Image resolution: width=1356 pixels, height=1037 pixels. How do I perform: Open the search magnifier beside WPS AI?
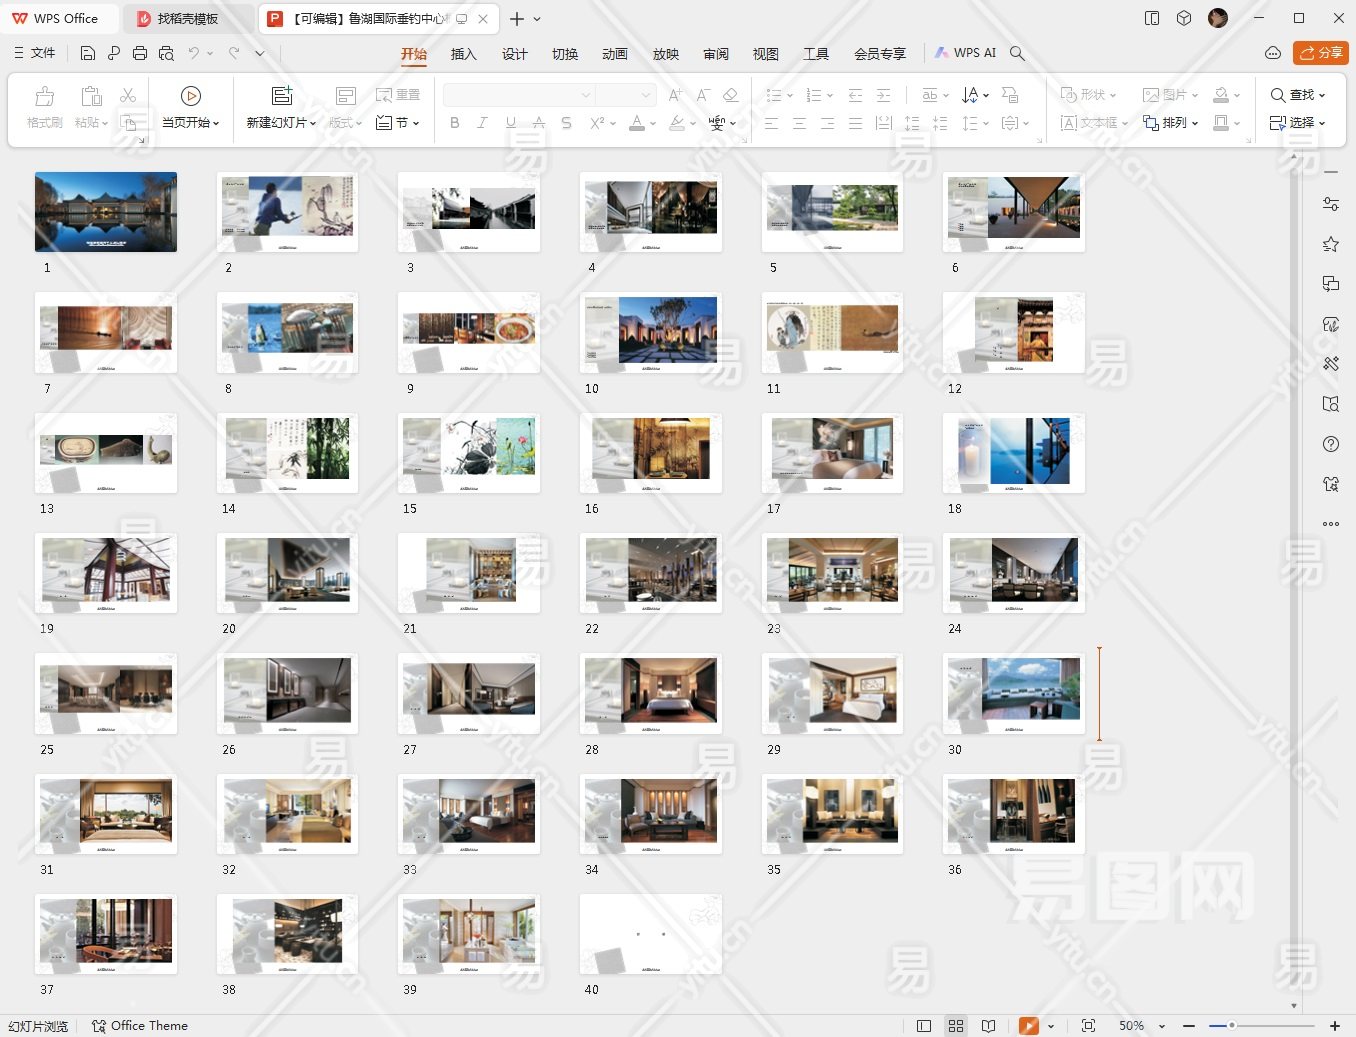(x=1017, y=53)
